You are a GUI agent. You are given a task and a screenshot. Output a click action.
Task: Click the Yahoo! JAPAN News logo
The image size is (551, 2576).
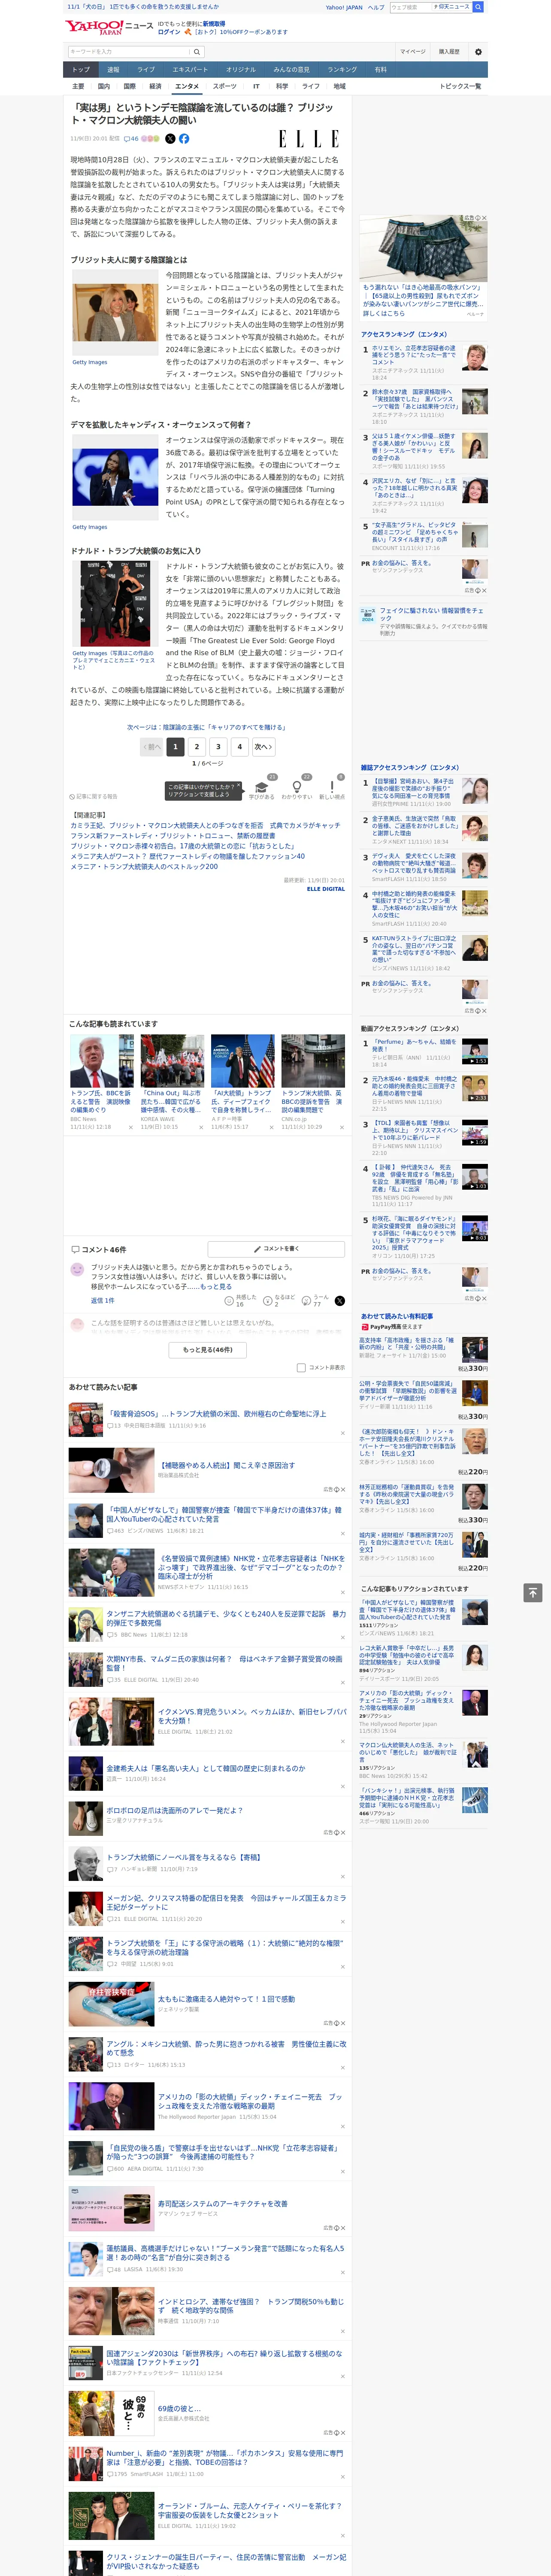(x=110, y=26)
